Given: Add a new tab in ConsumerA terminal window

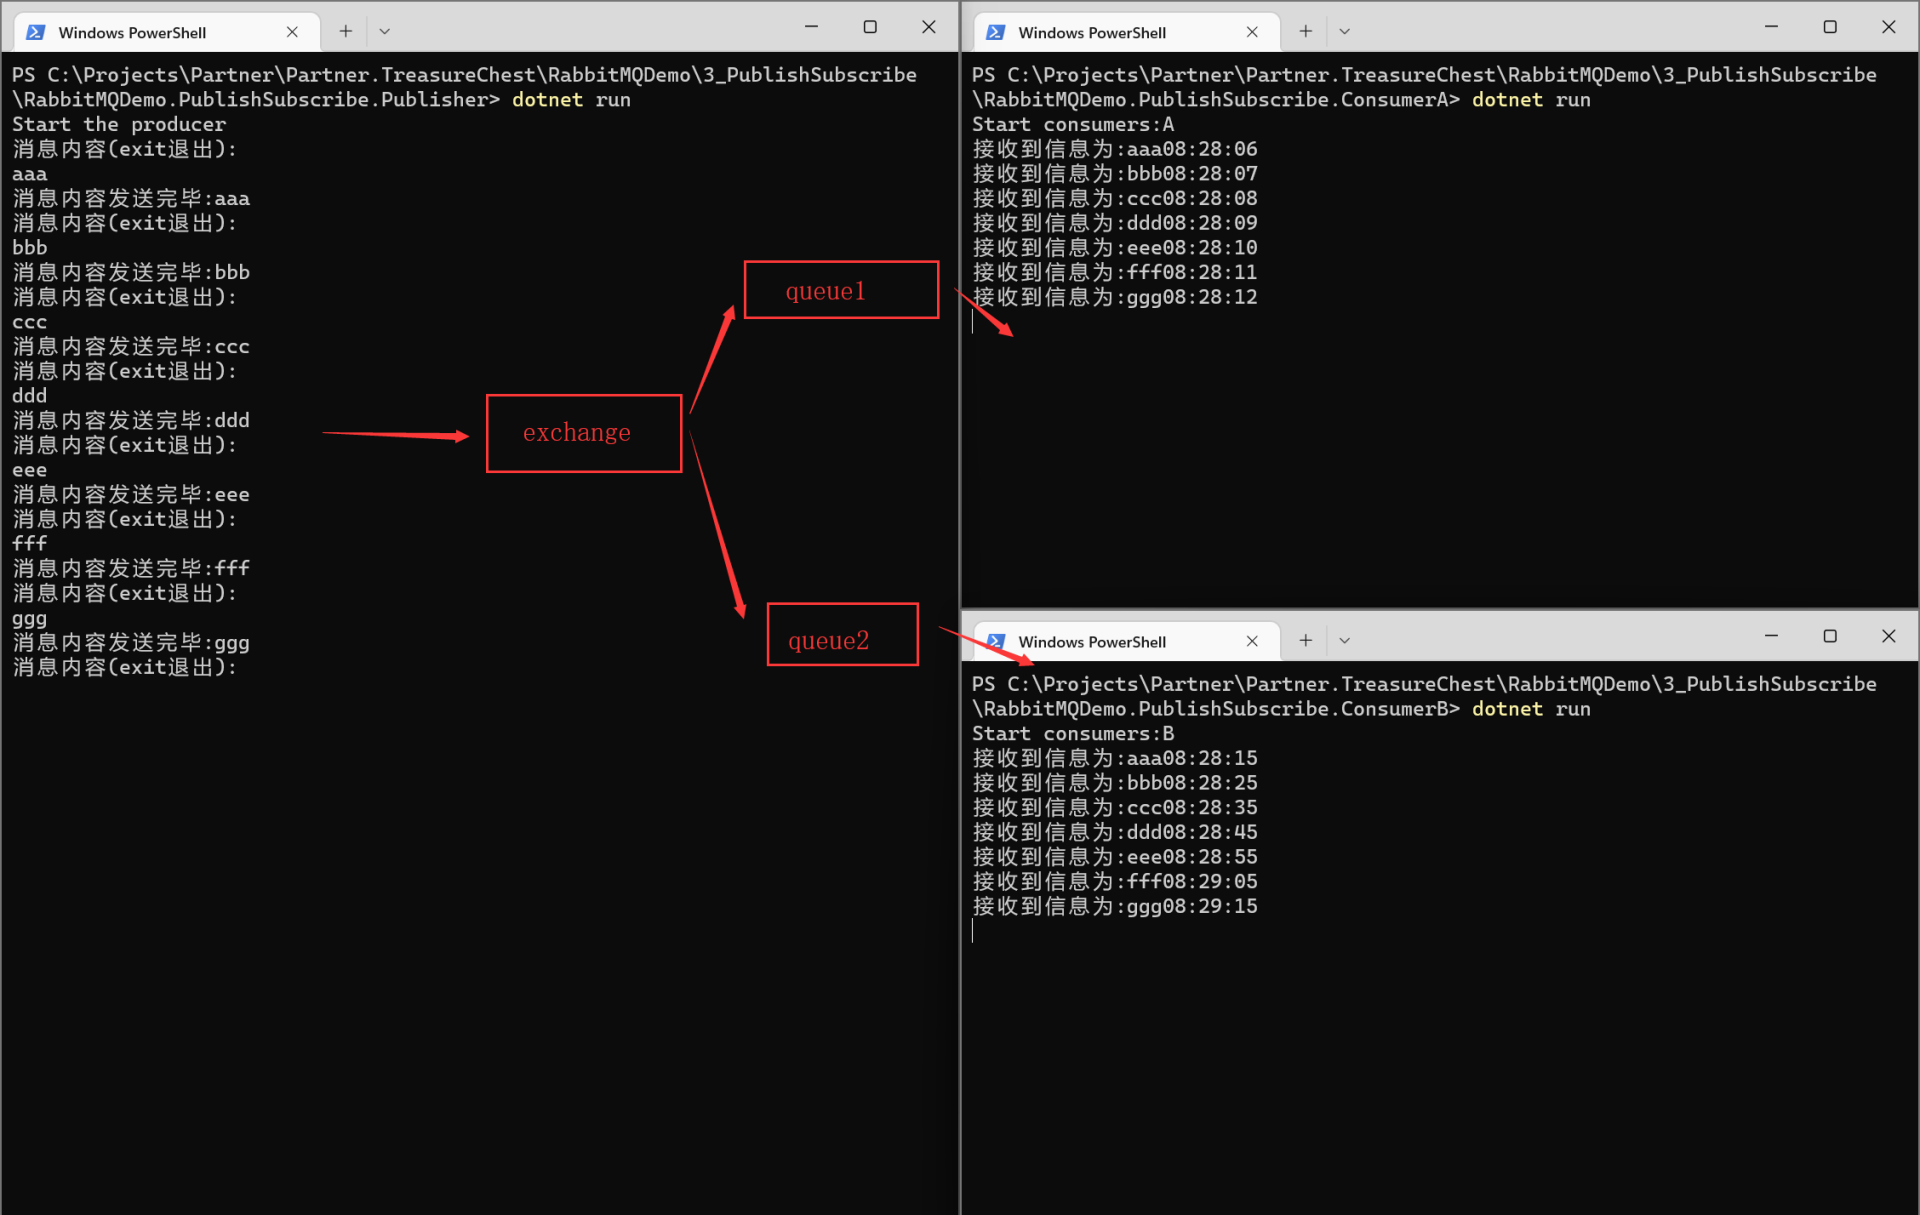Looking at the screenshot, I should click(1305, 31).
